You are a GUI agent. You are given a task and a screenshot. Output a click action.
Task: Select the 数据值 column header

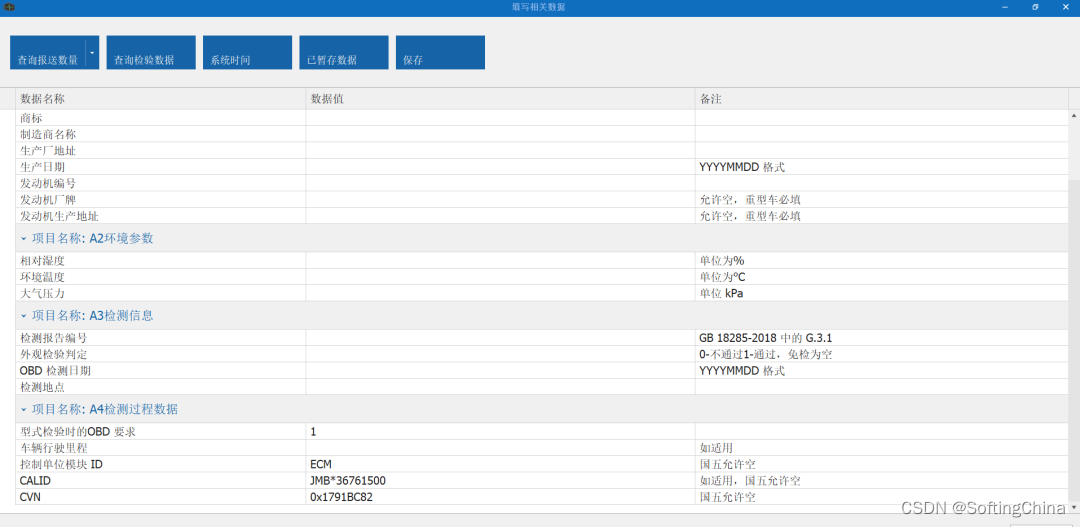point(500,99)
